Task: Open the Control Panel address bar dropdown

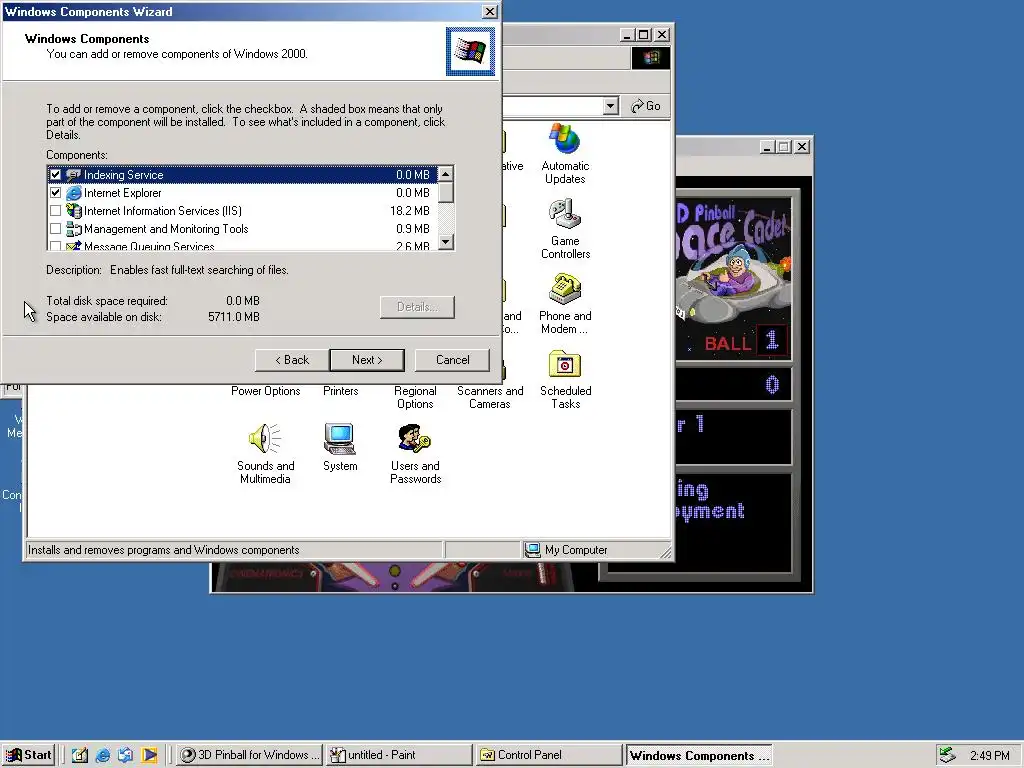Action: [611, 106]
